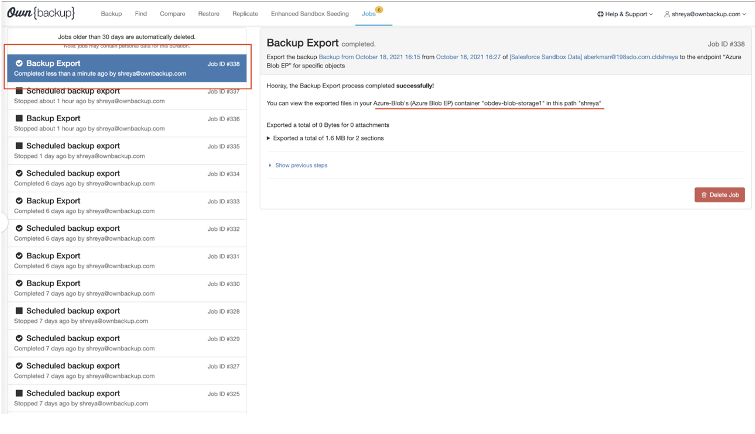Click completed checkmark icon of Job ID #330
755x434 pixels.
(19, 283)
